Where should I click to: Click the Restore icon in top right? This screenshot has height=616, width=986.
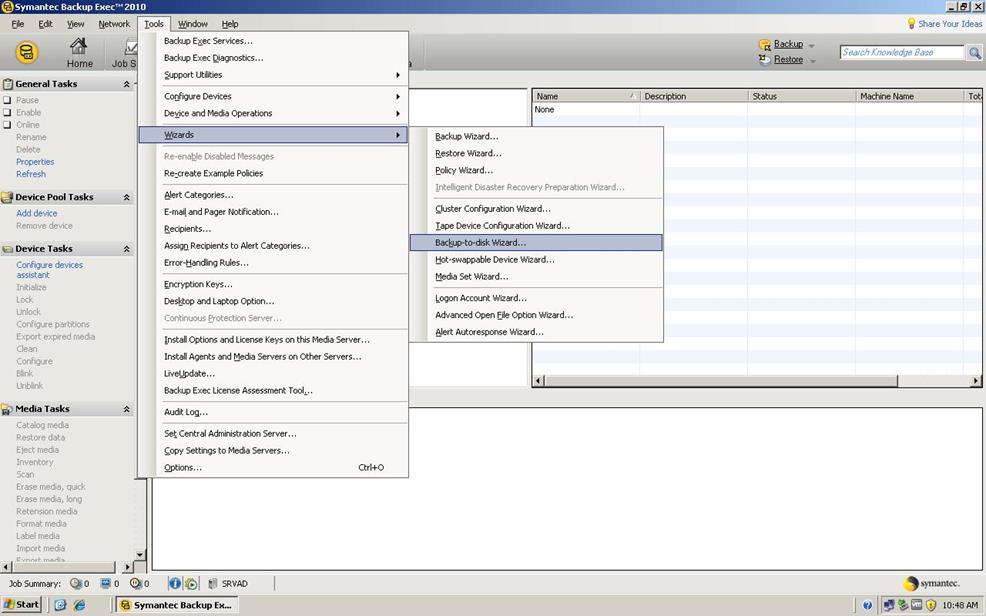point(765,60)
